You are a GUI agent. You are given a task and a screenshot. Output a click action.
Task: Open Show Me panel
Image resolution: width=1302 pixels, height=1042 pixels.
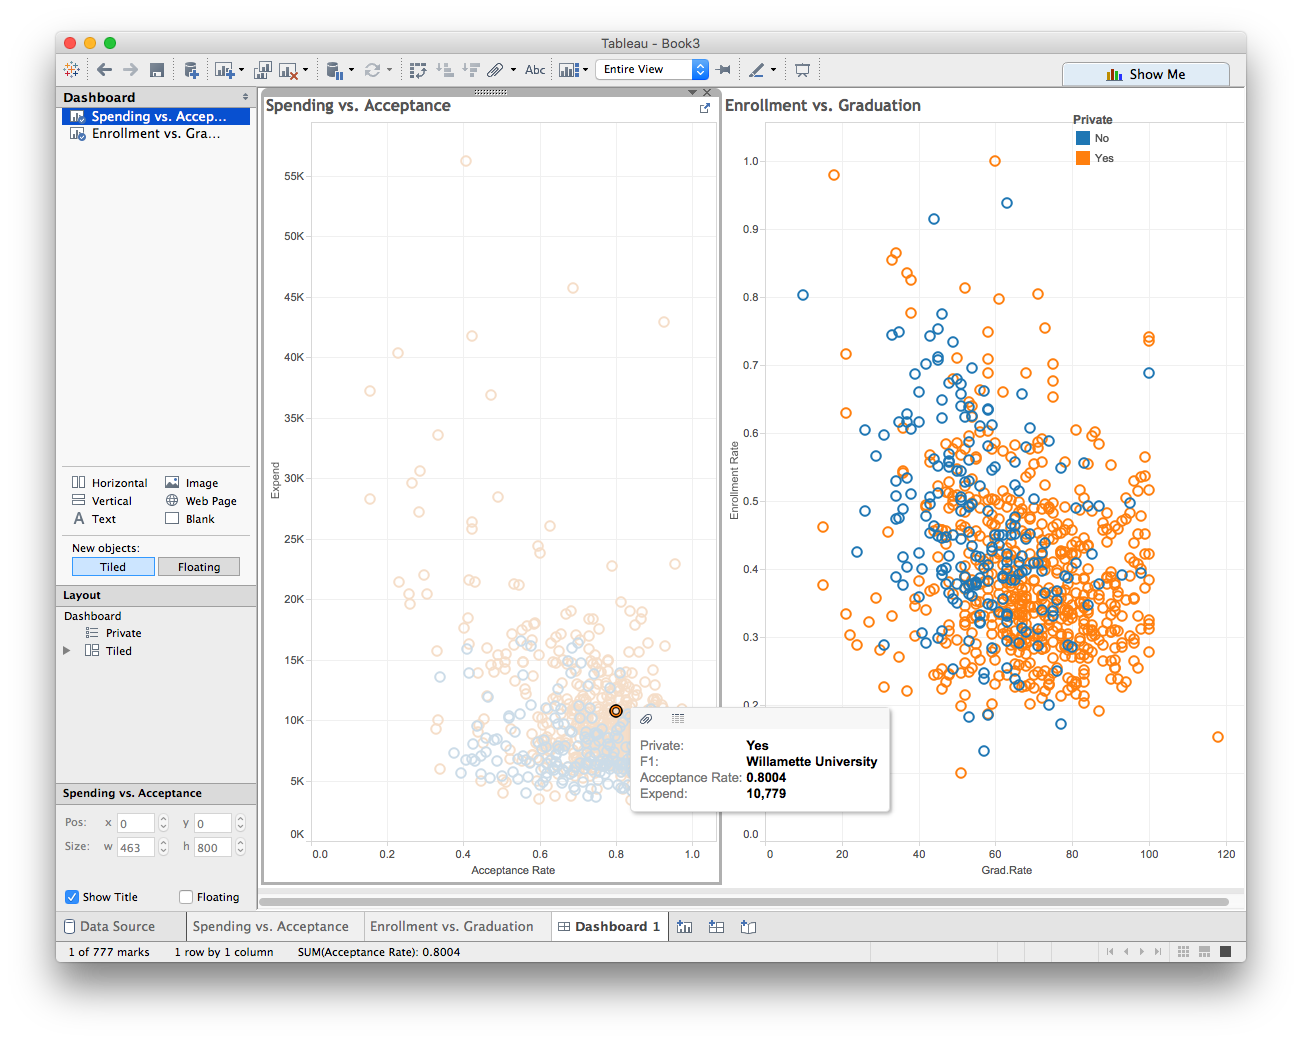1146,74
